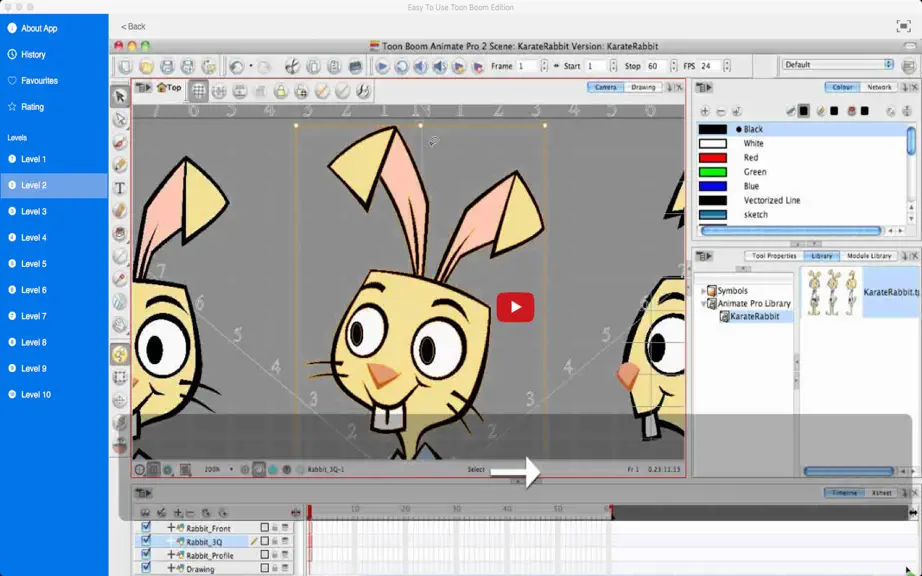Expand the Symbols folder in Library
922x576 pixels.
coord(703,291)
